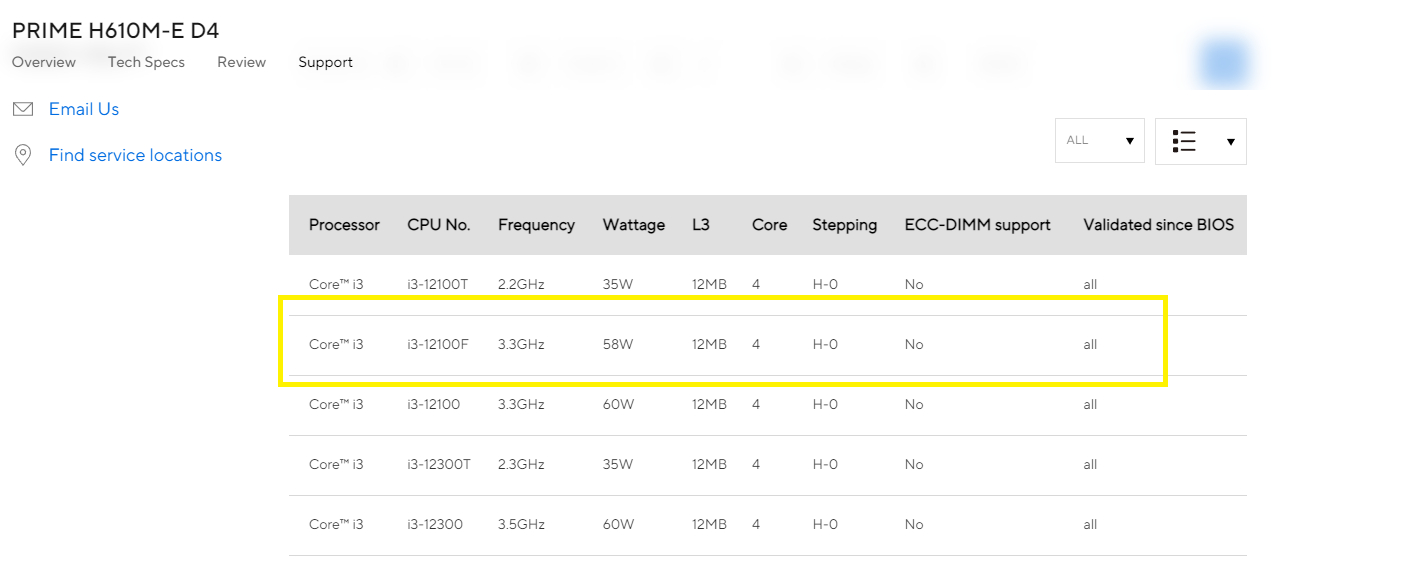Go to the Review tab
1420x565 pixels.
point(241,62)
